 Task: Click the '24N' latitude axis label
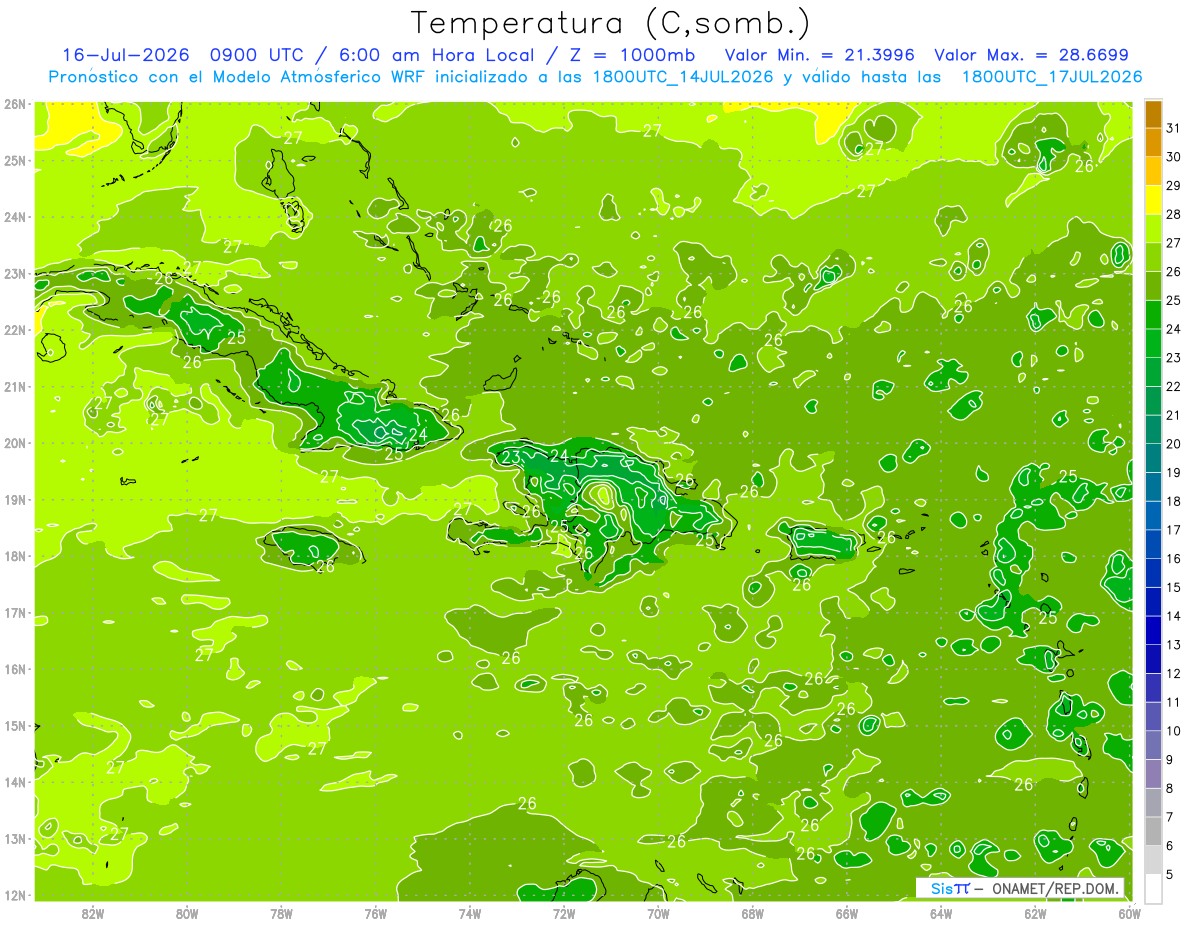[15, 216]
